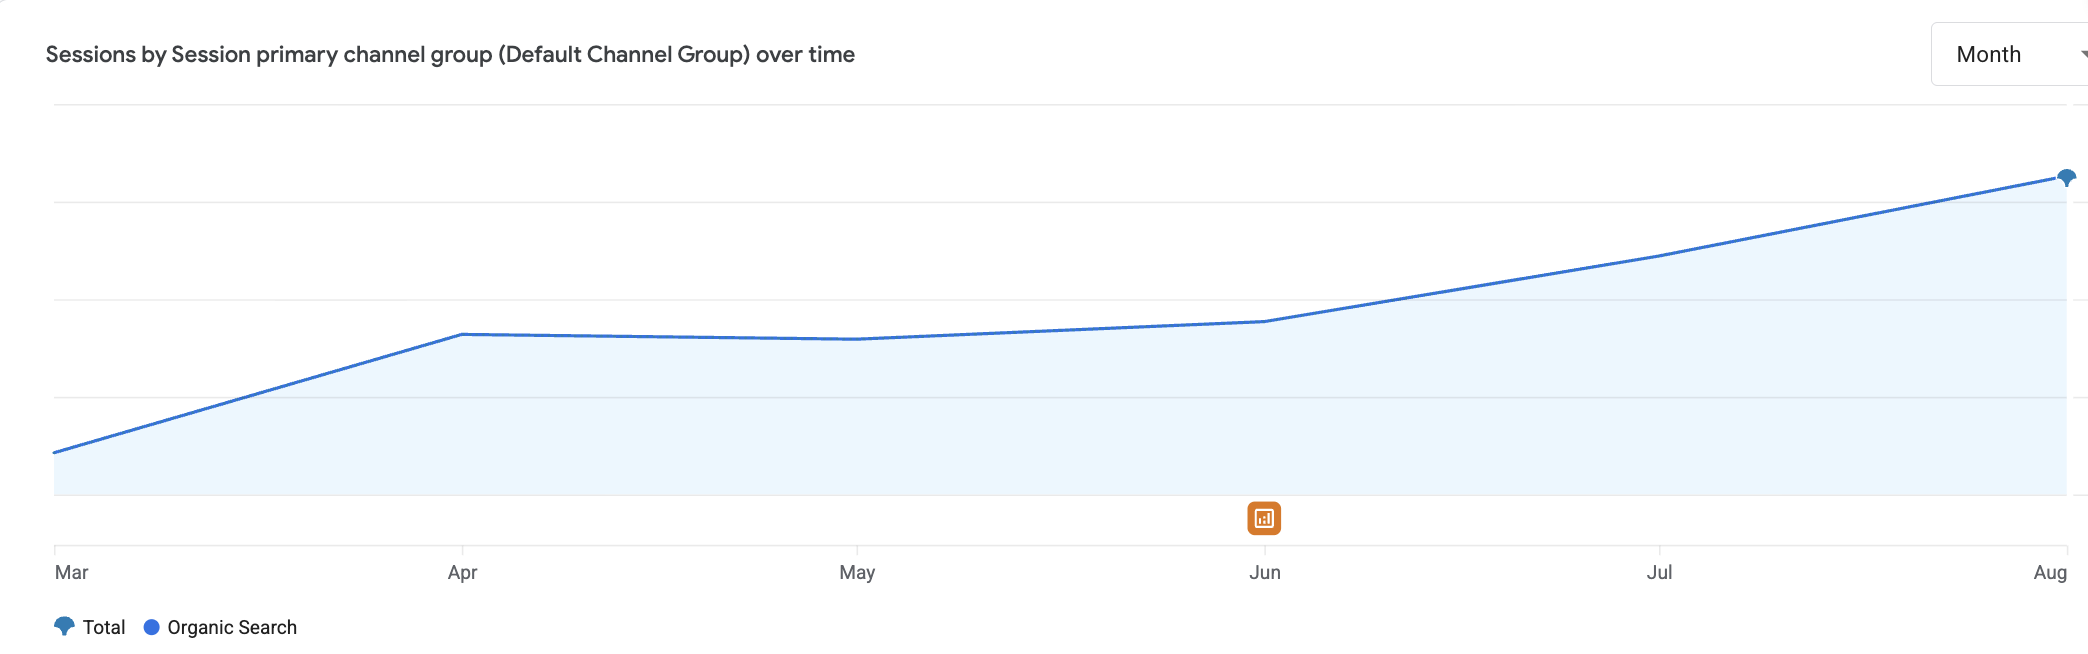
Task: Open the orange annotation icon below Jun
Action: tap(1264, 518)
